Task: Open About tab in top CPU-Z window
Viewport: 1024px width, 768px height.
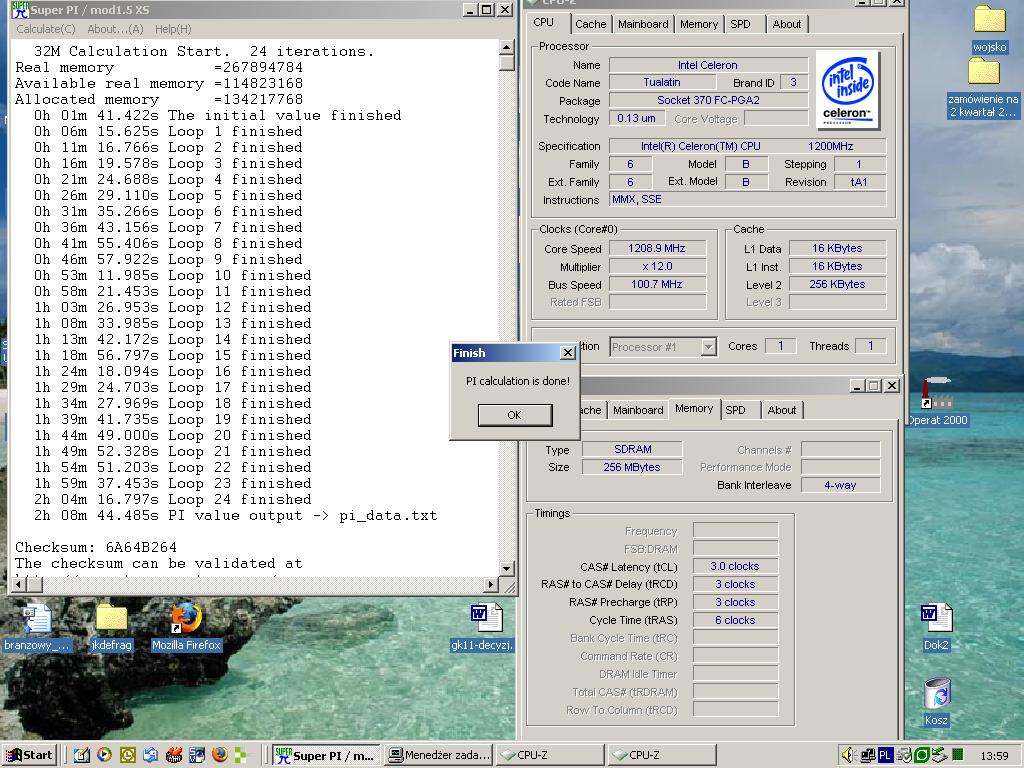Action: [786, 24]
